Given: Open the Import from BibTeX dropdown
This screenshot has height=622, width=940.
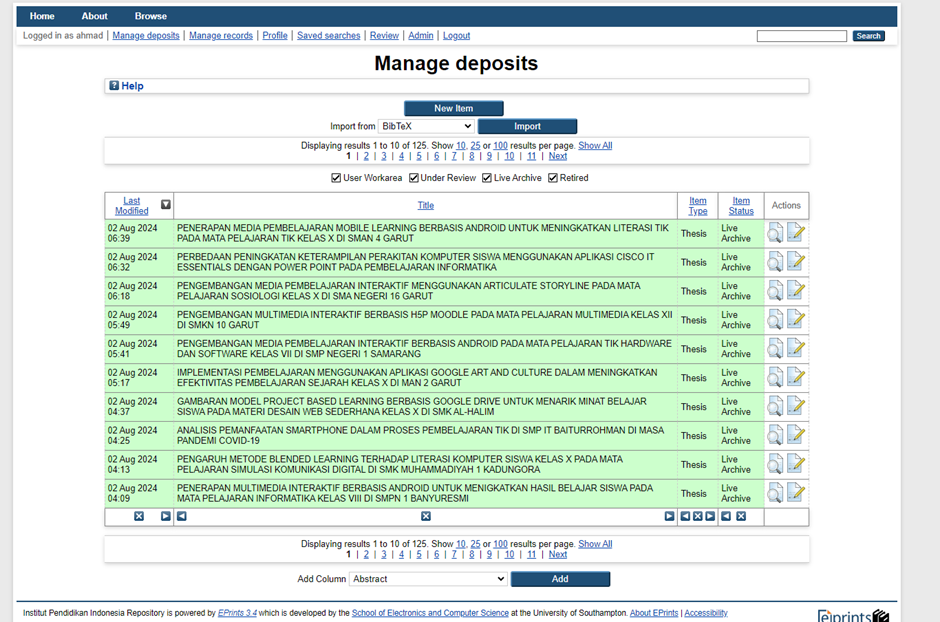Looking at the screenshot, I should click(x=426, y=126).
